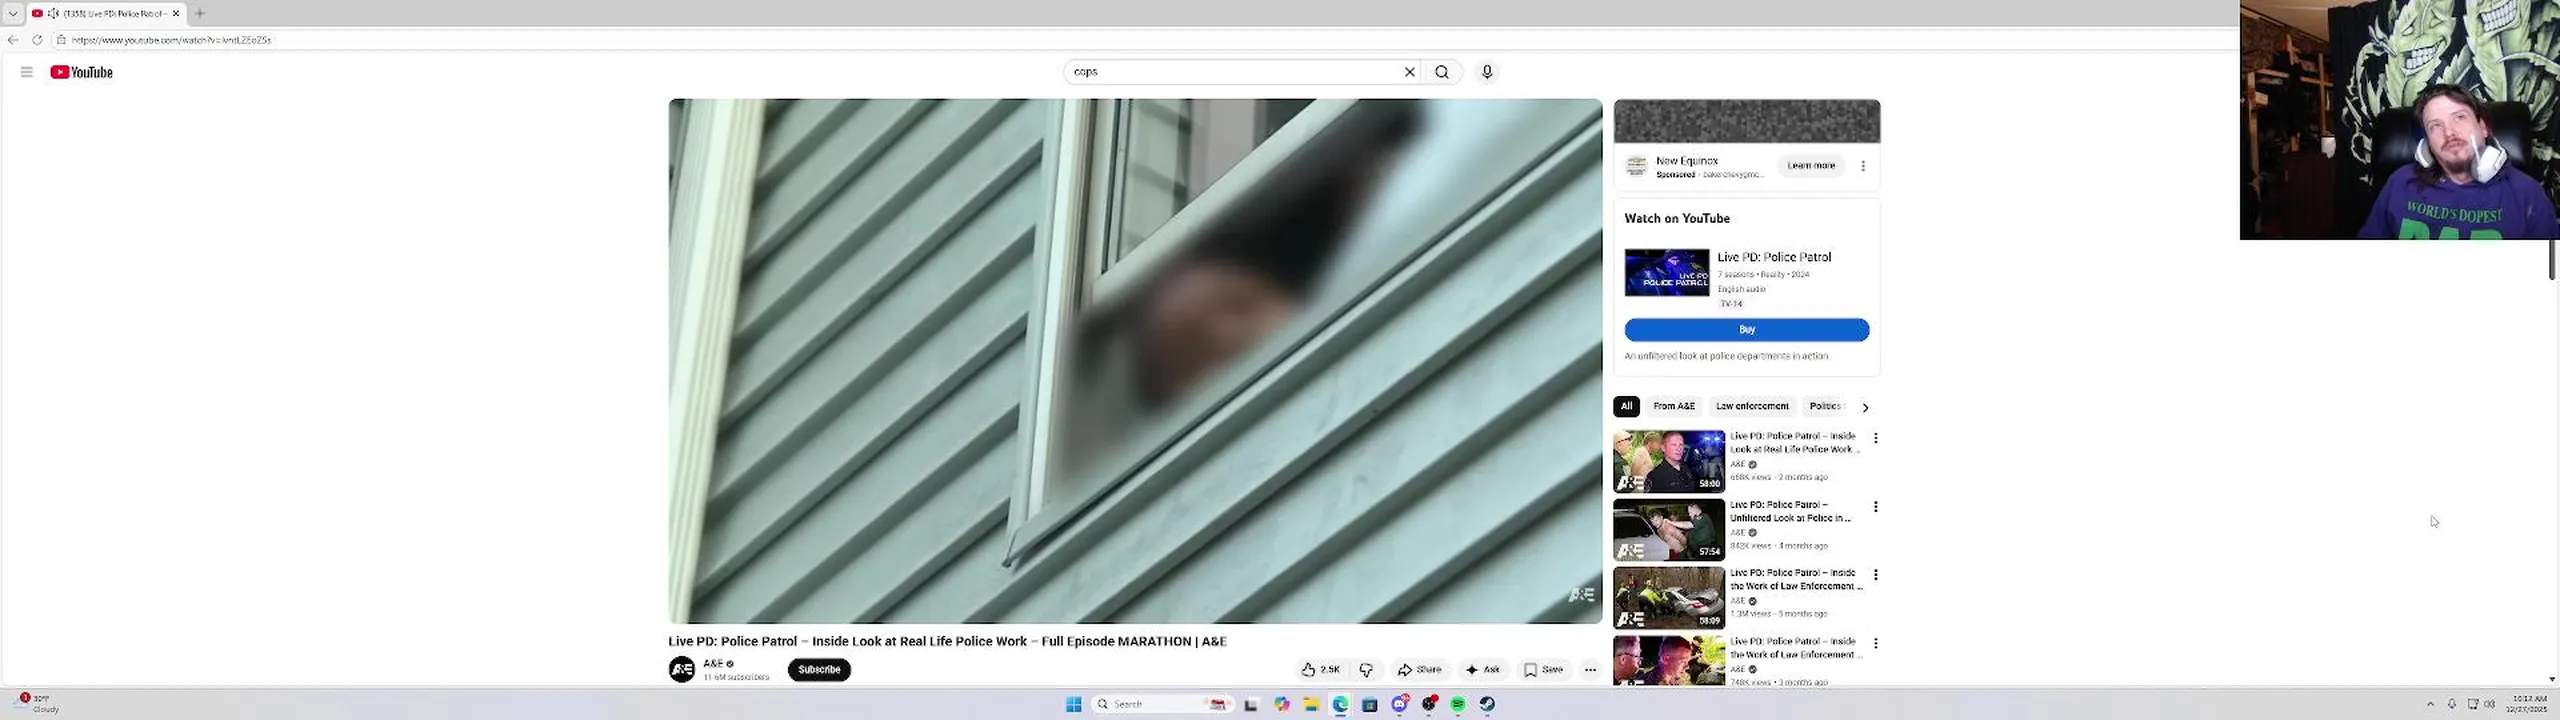Open the tab search dropdown chevron
The height and width of the screenshot is (720, 2560).
tap(13, 13)
